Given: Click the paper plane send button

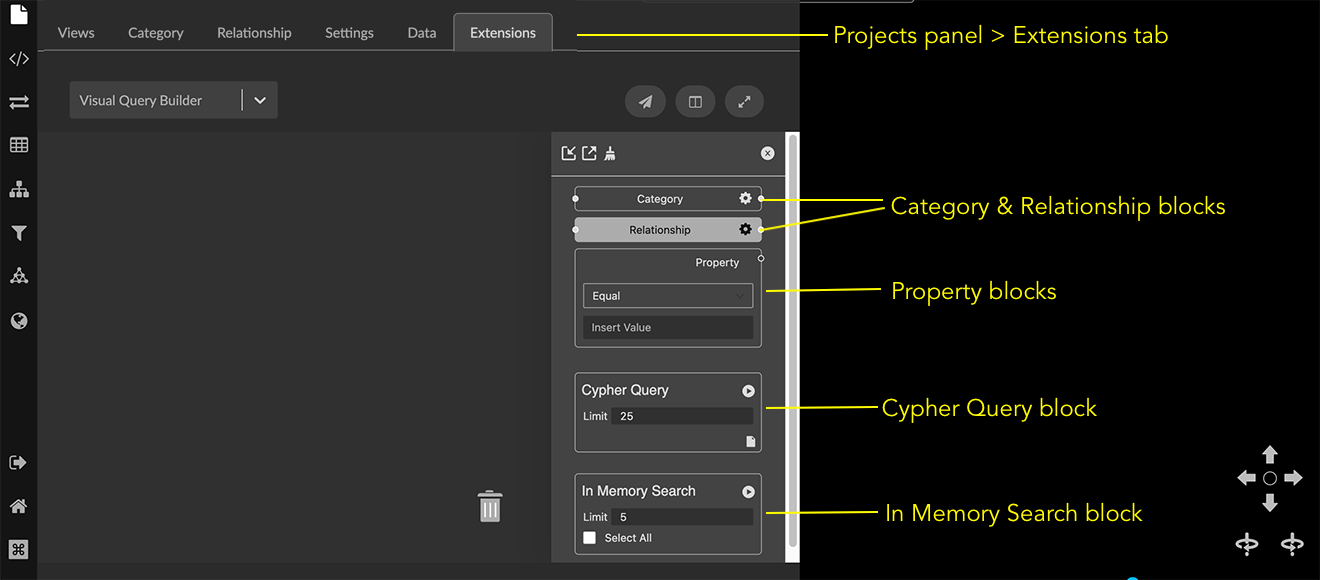Looking at the screenshot, I should (x=645, y=101).
